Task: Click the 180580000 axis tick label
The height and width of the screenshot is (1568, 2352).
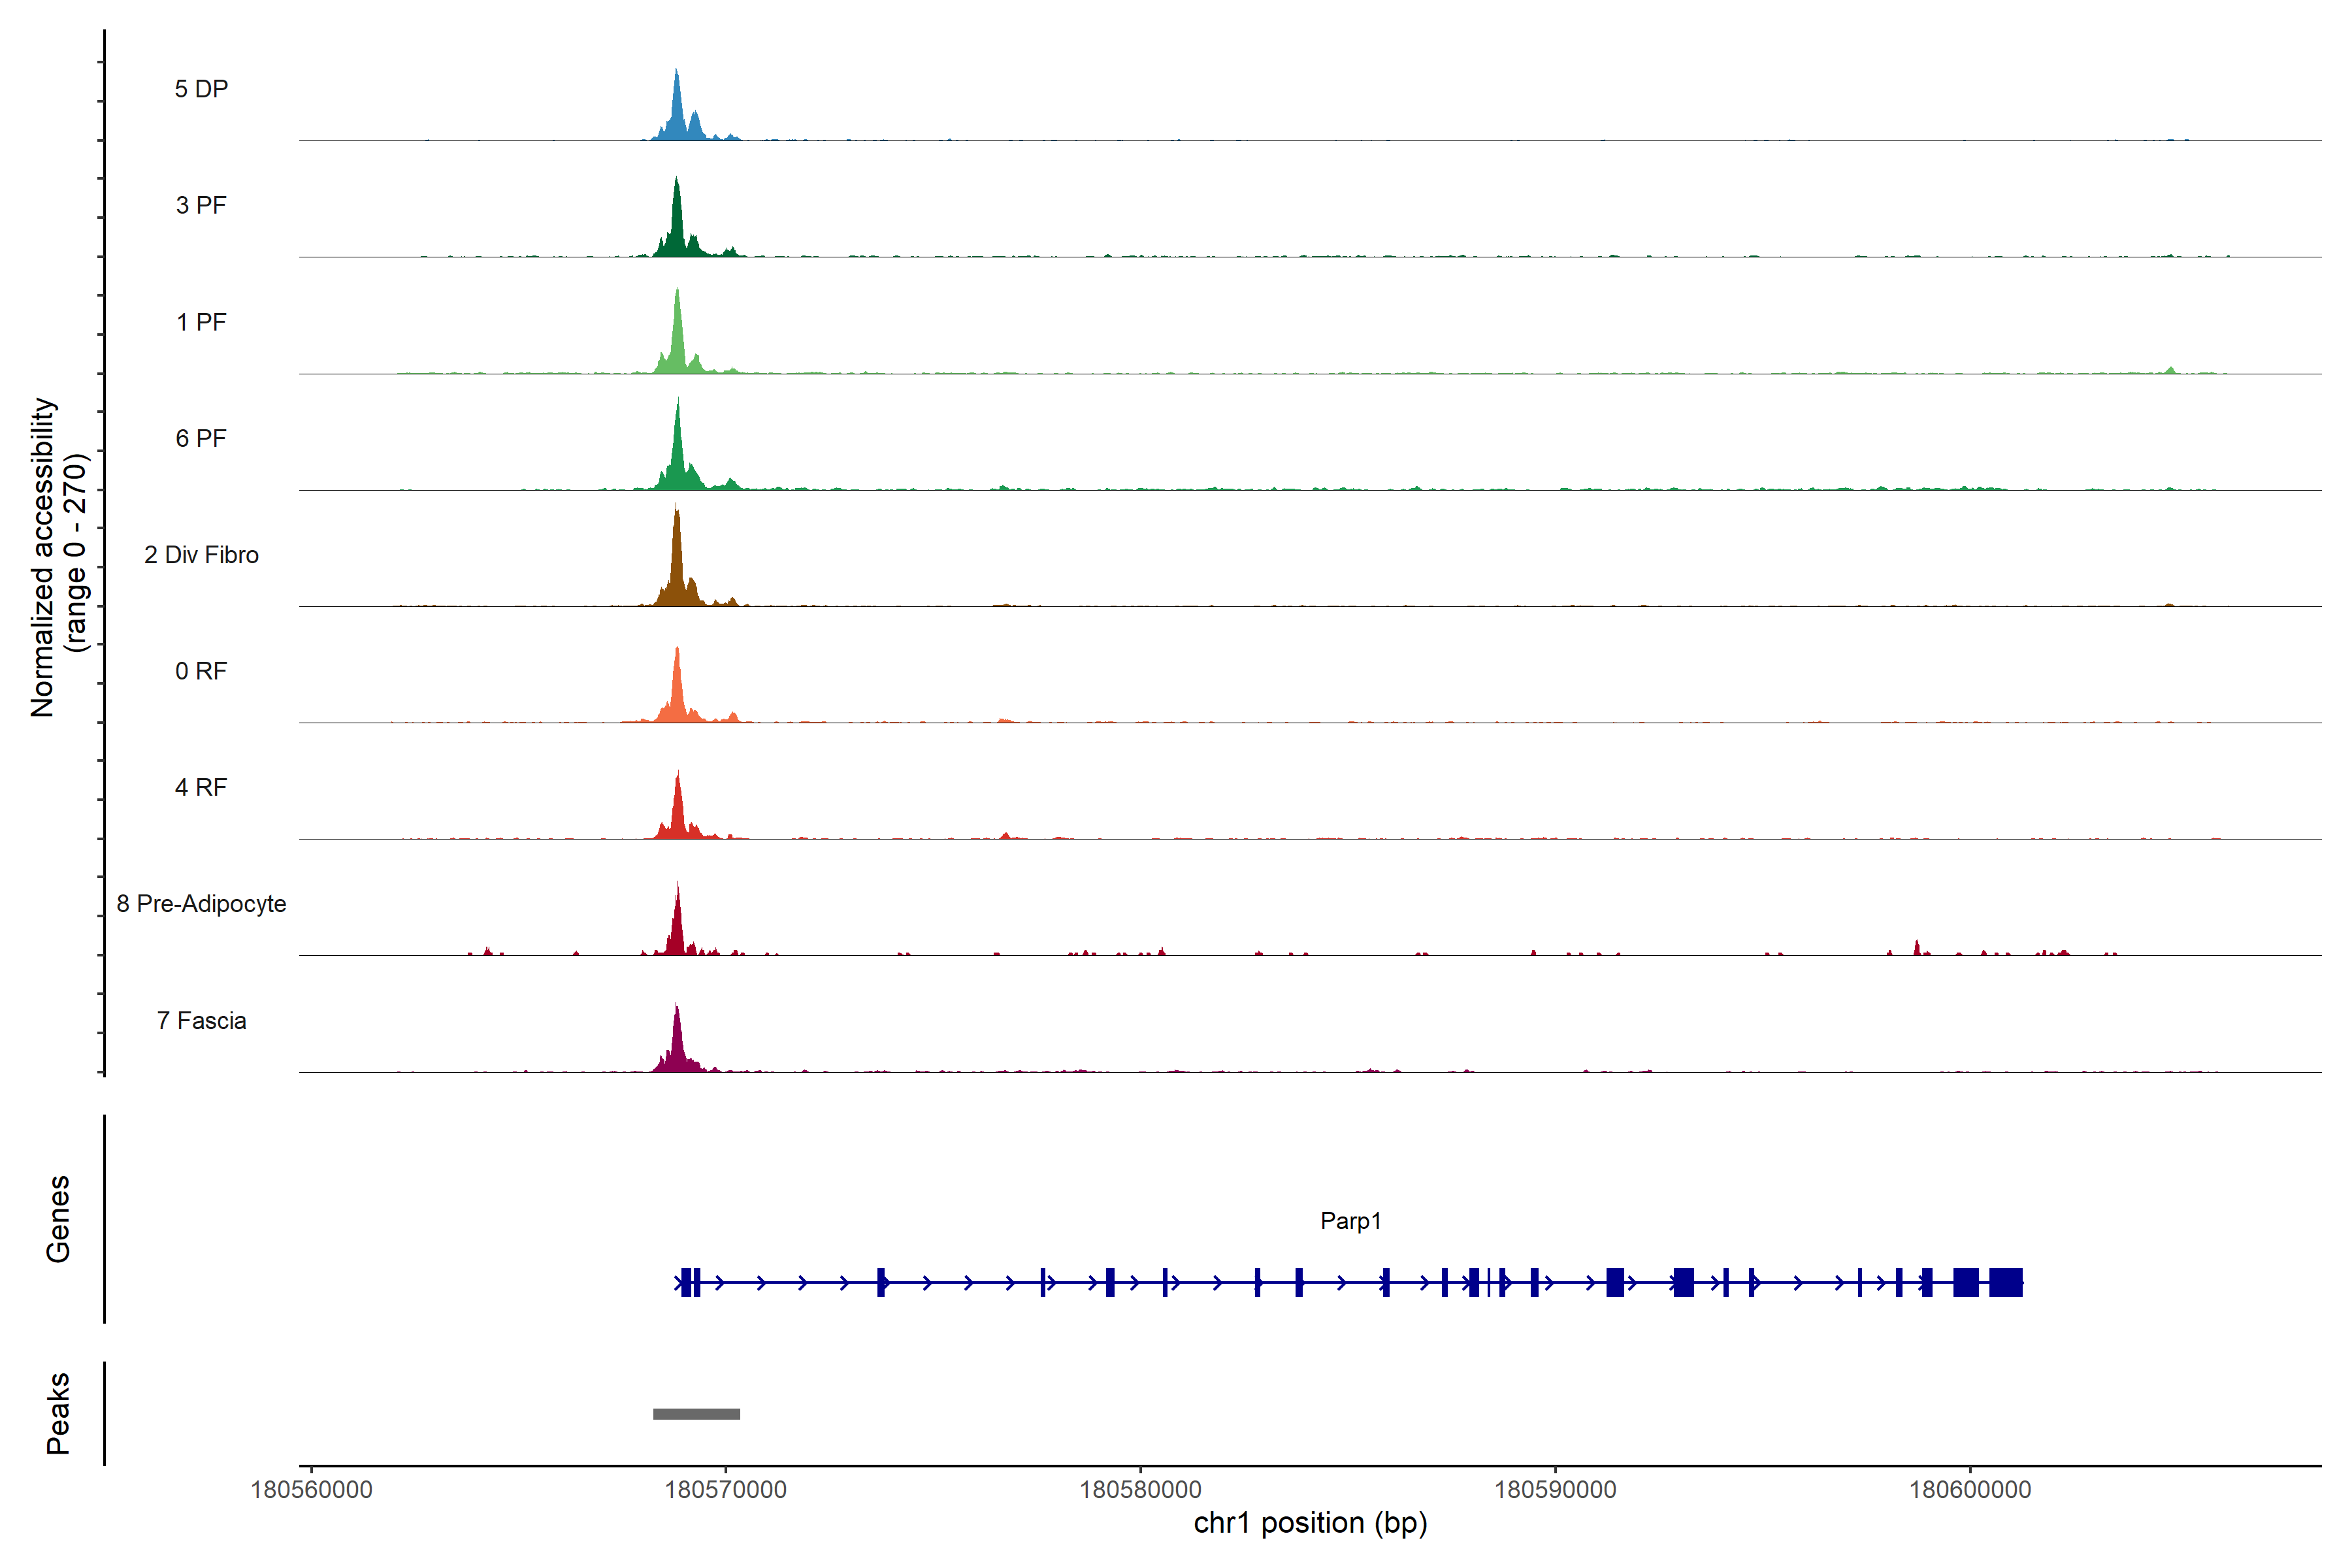Action: pos(1140,1489)
